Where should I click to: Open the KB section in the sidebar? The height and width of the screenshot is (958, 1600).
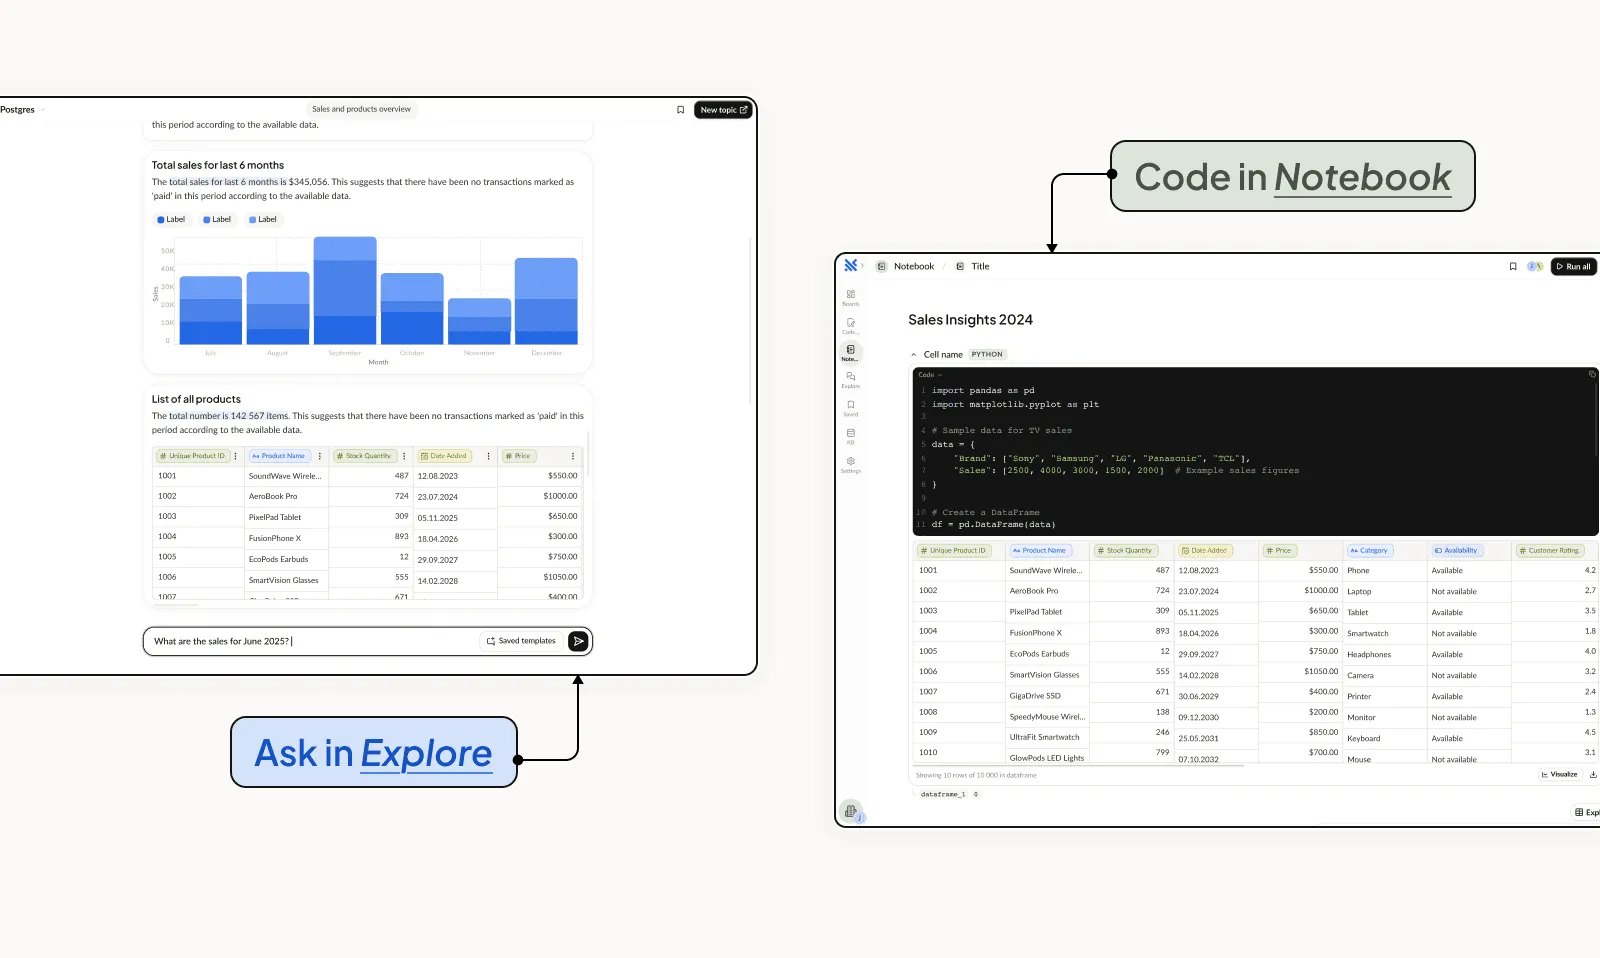pos(851,436)
